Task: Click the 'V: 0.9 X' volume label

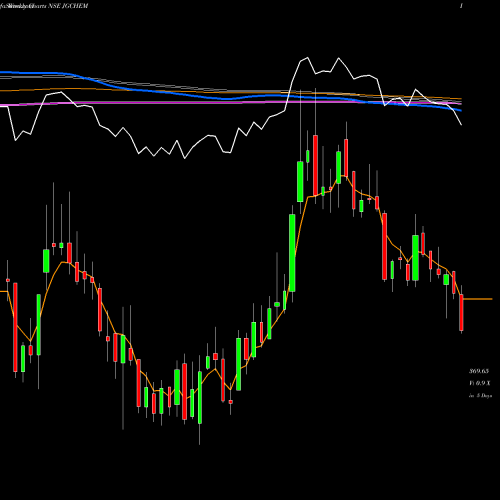Action: pos(480,383)
